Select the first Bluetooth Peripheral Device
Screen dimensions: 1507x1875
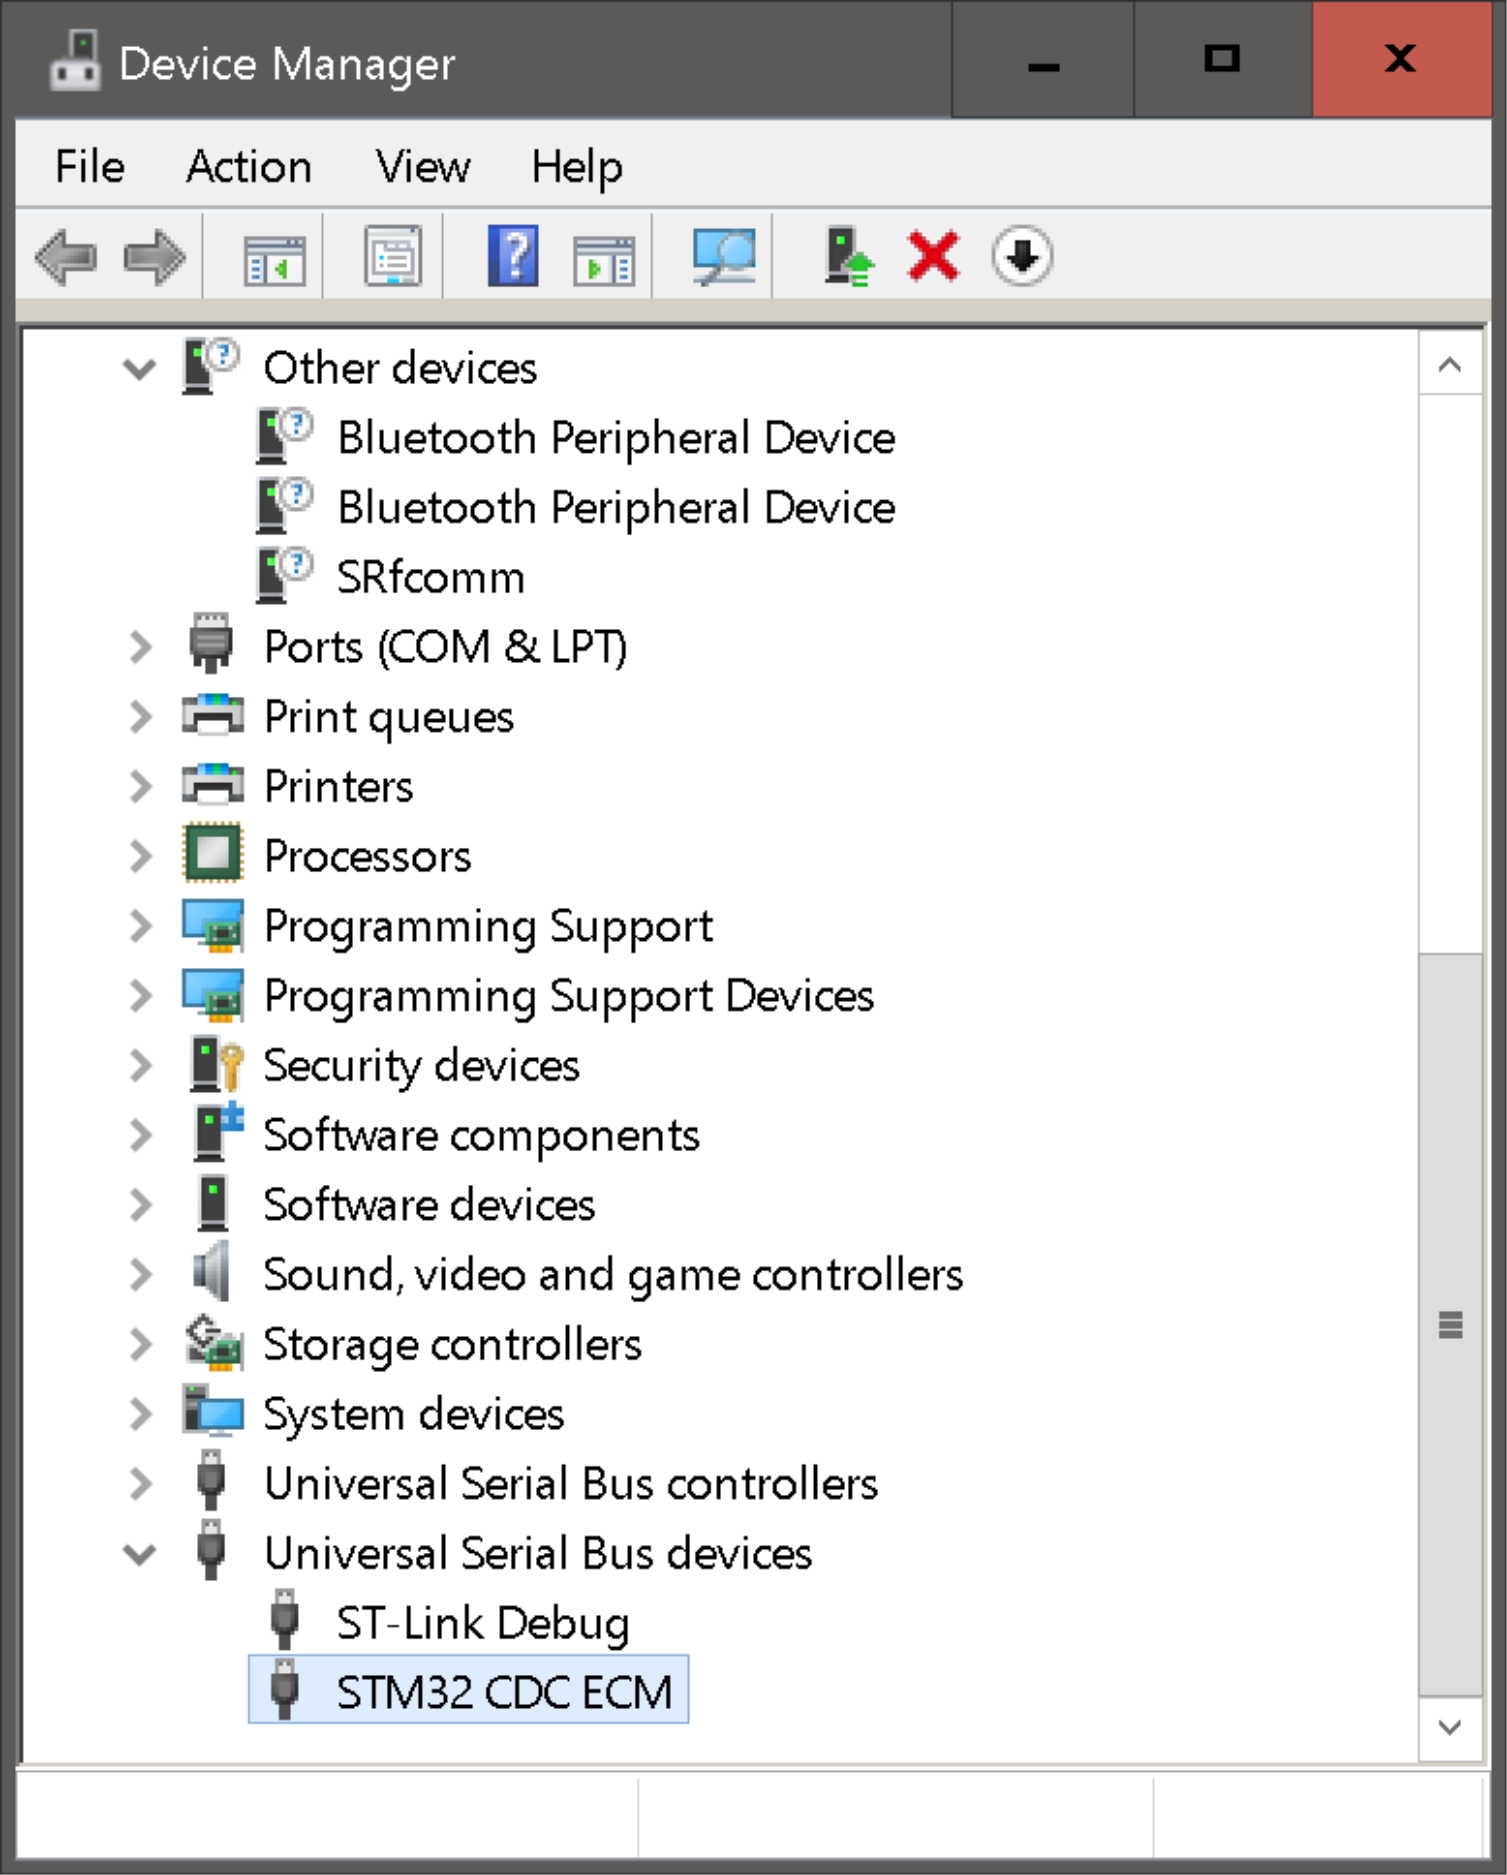coord(616,437)
